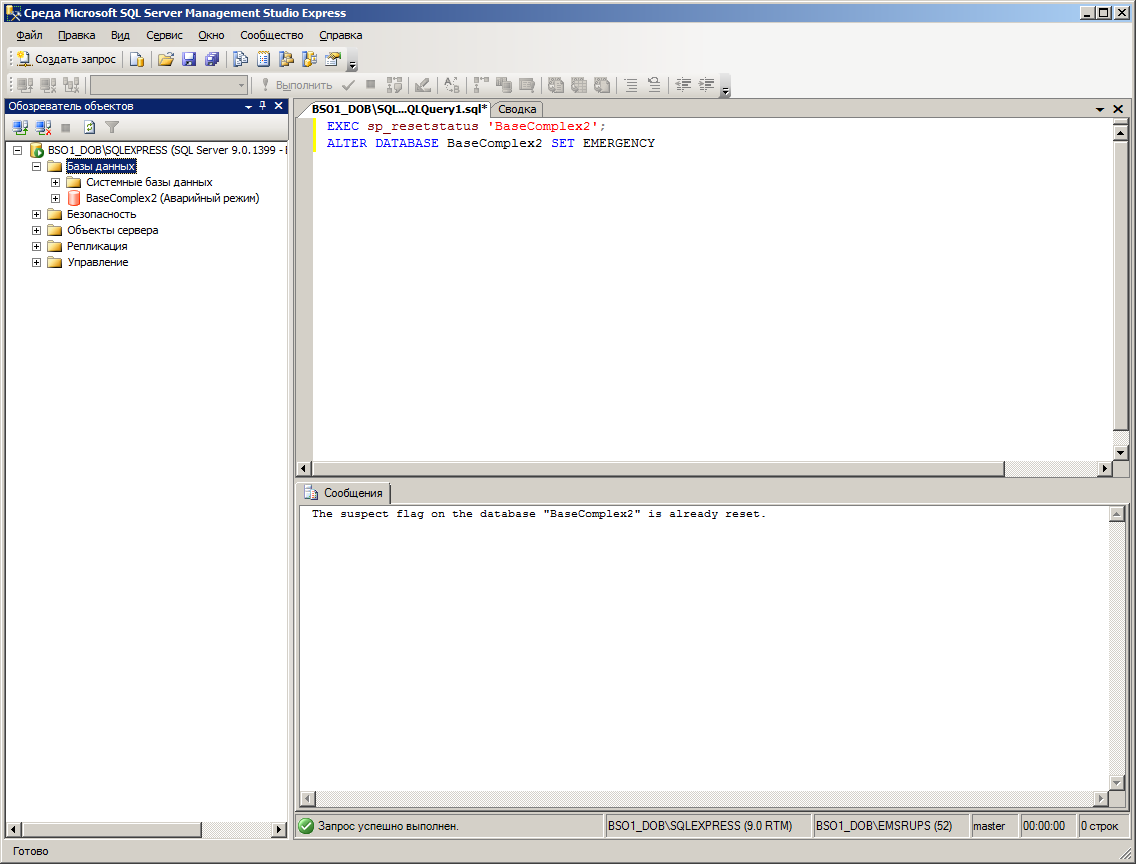
Task: Click the Summary page toolbar icon
Action: point(264,59)
